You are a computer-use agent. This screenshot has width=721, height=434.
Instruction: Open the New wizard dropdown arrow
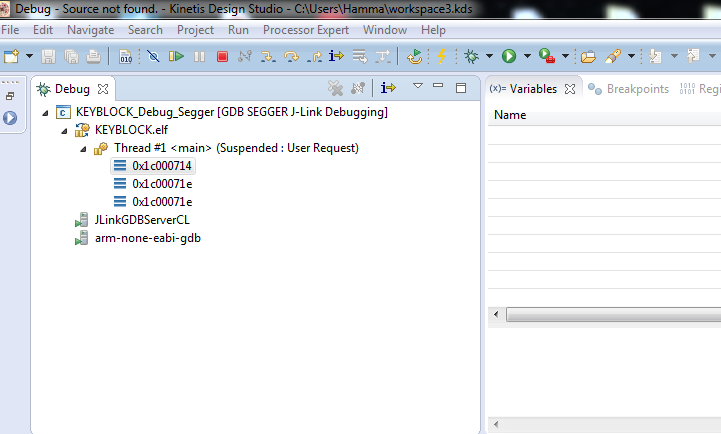29,56
